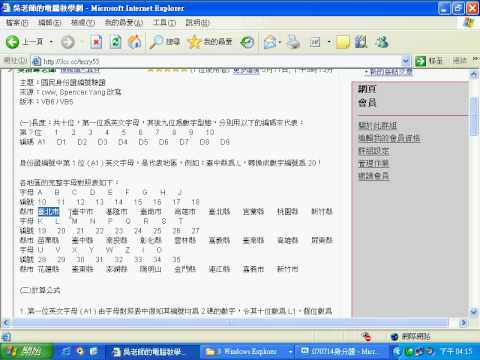Open the 關於此群組 sidebar link
This screenshot has height=360, width=480.
click(x=377, y=126)
